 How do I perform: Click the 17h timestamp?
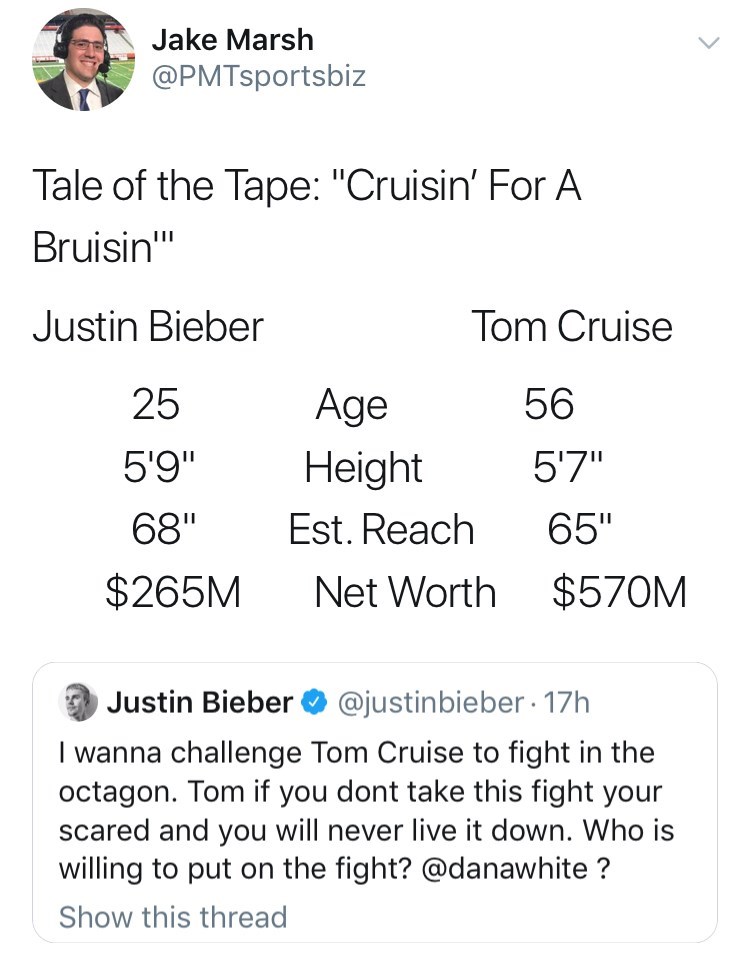click(x=570, y=703)
